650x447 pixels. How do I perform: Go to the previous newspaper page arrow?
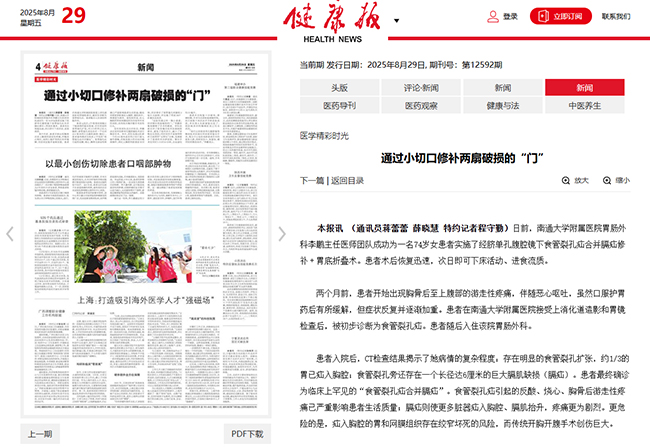[10, 234]
